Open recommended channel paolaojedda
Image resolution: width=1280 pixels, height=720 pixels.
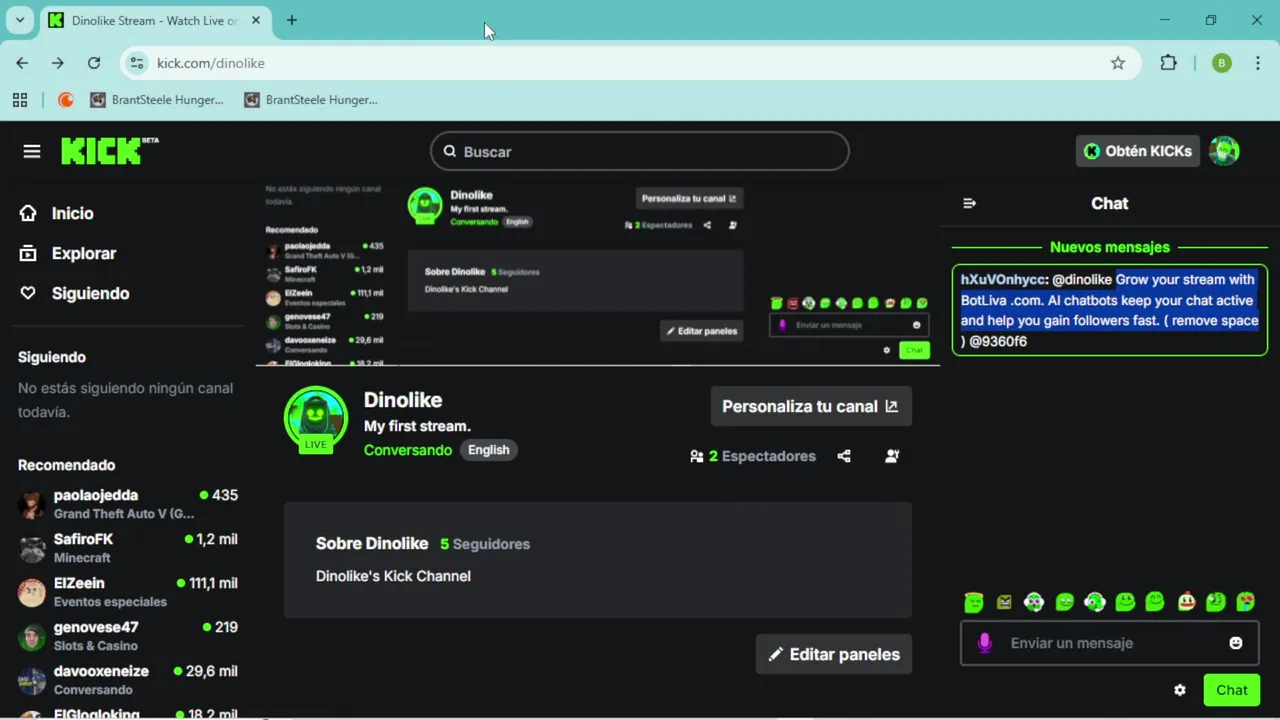point(128,503)
